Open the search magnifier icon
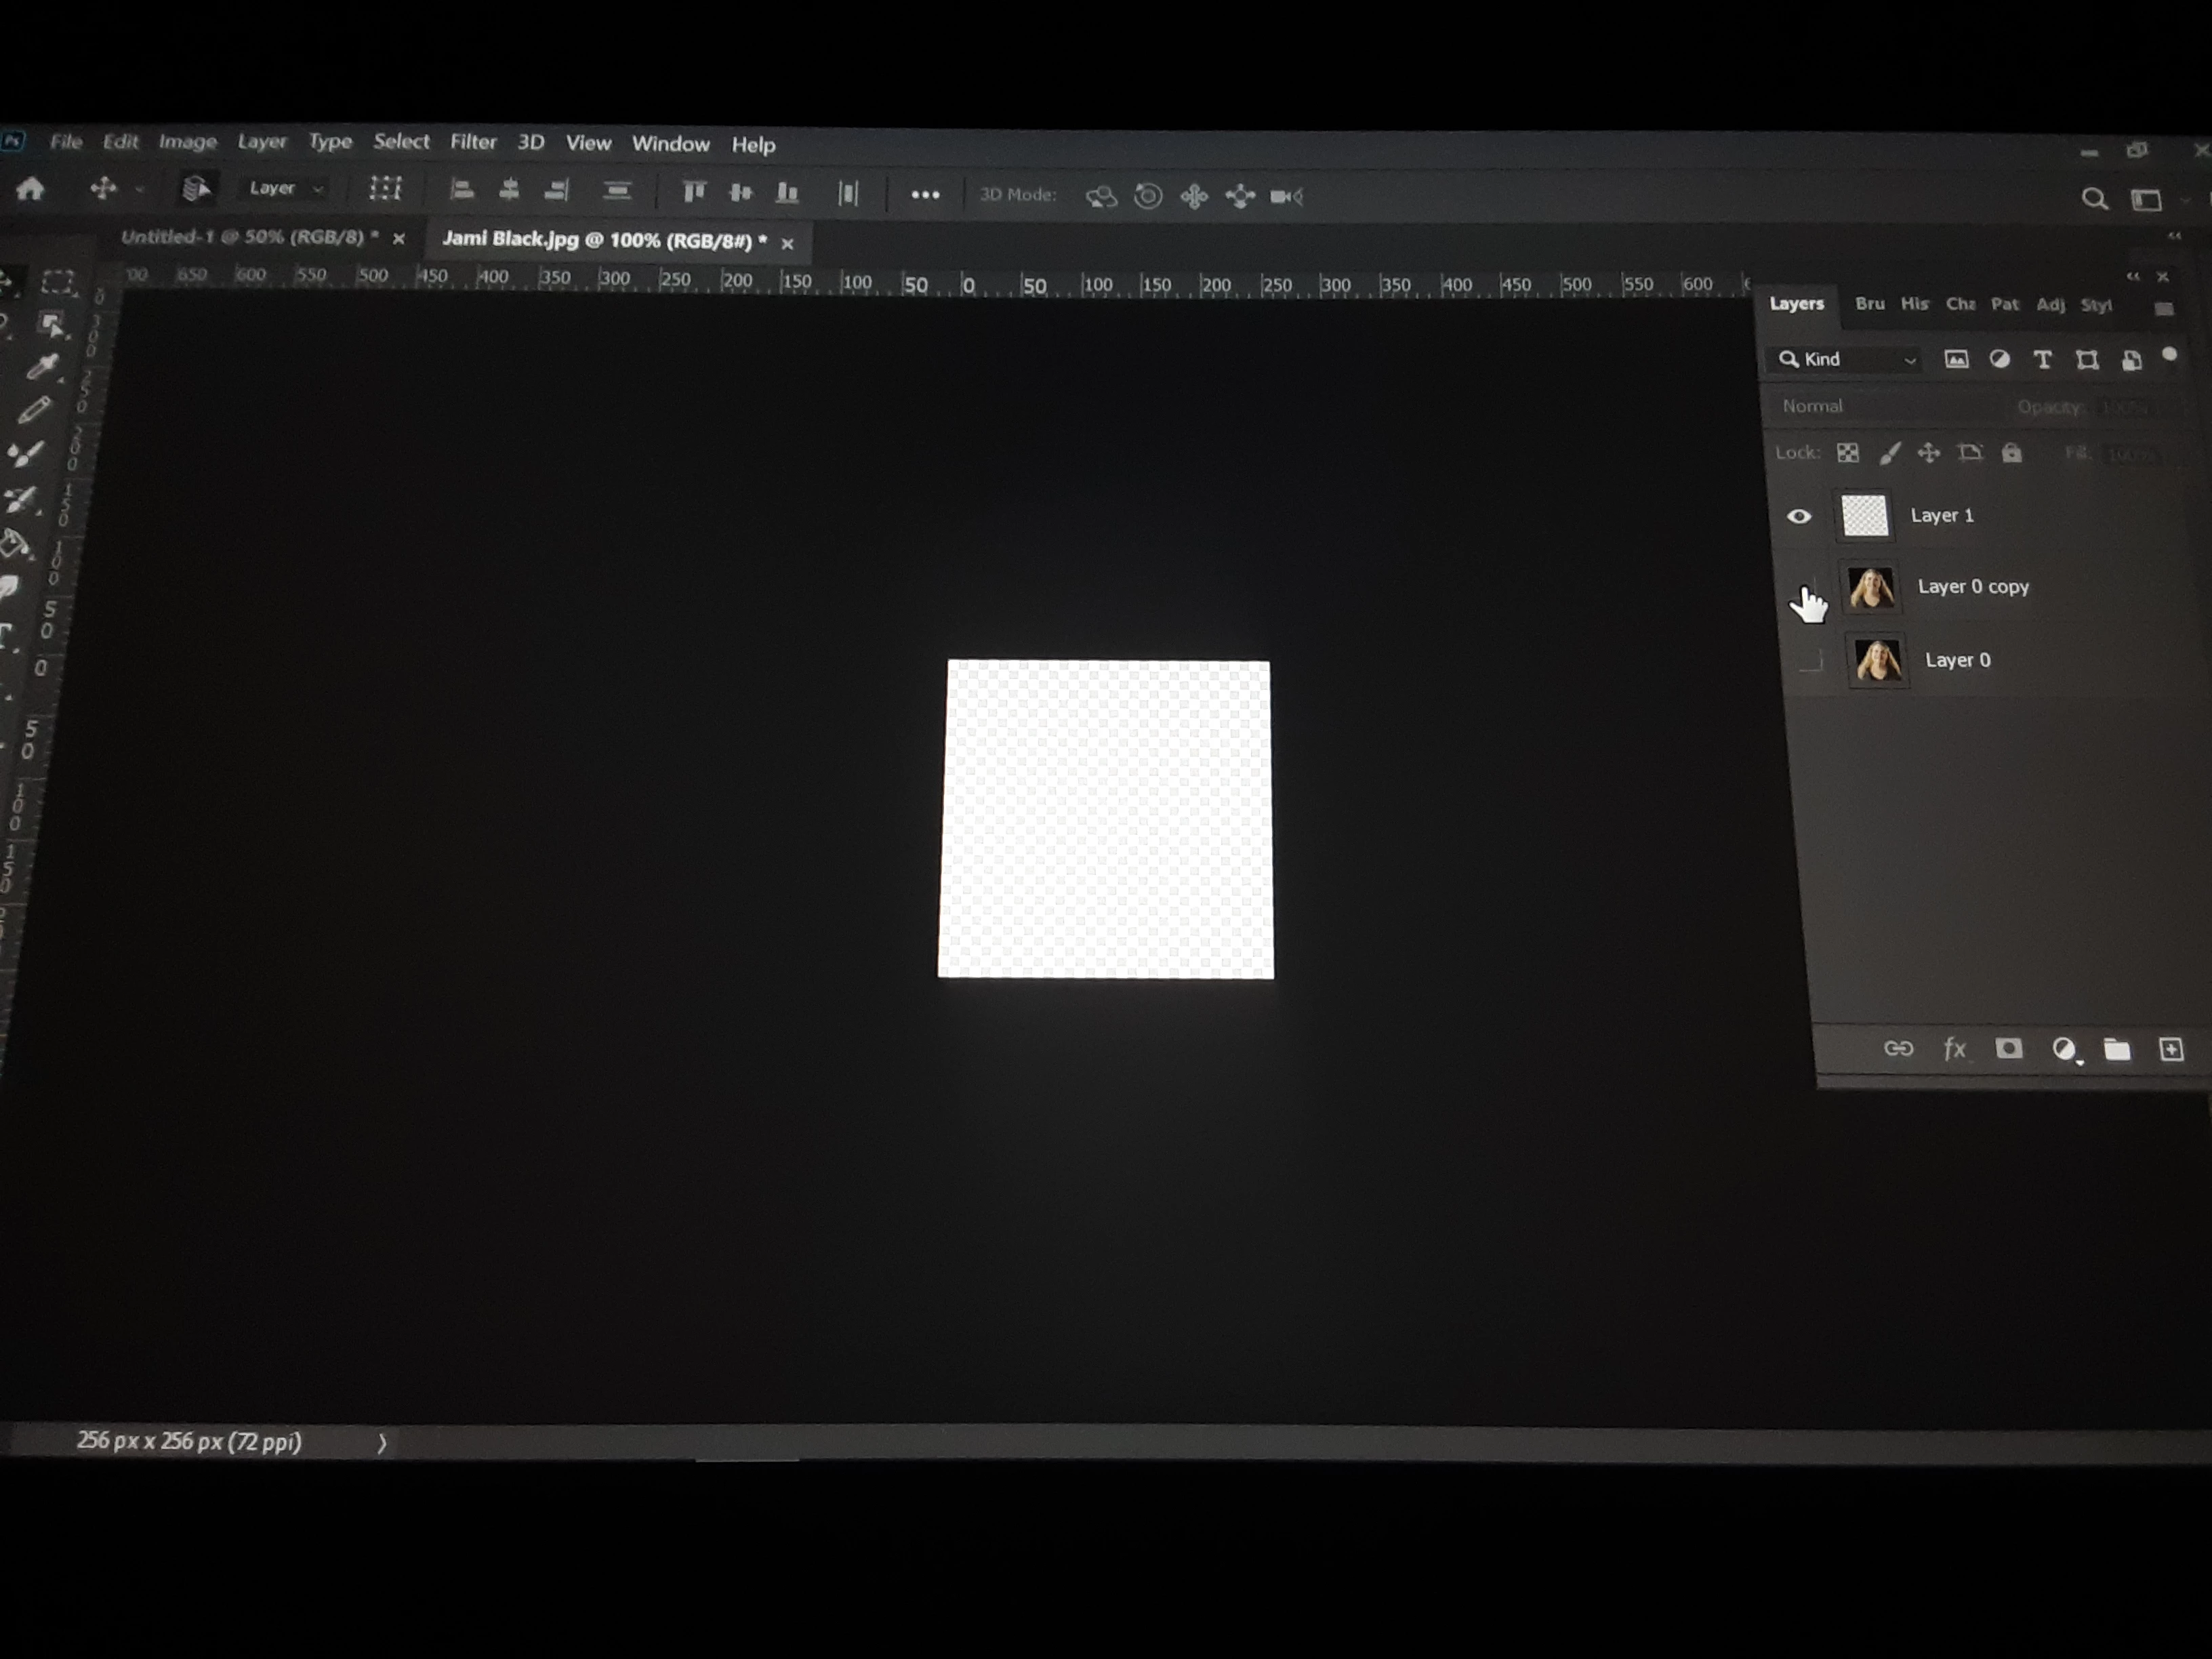 [x=2094, y=198]
